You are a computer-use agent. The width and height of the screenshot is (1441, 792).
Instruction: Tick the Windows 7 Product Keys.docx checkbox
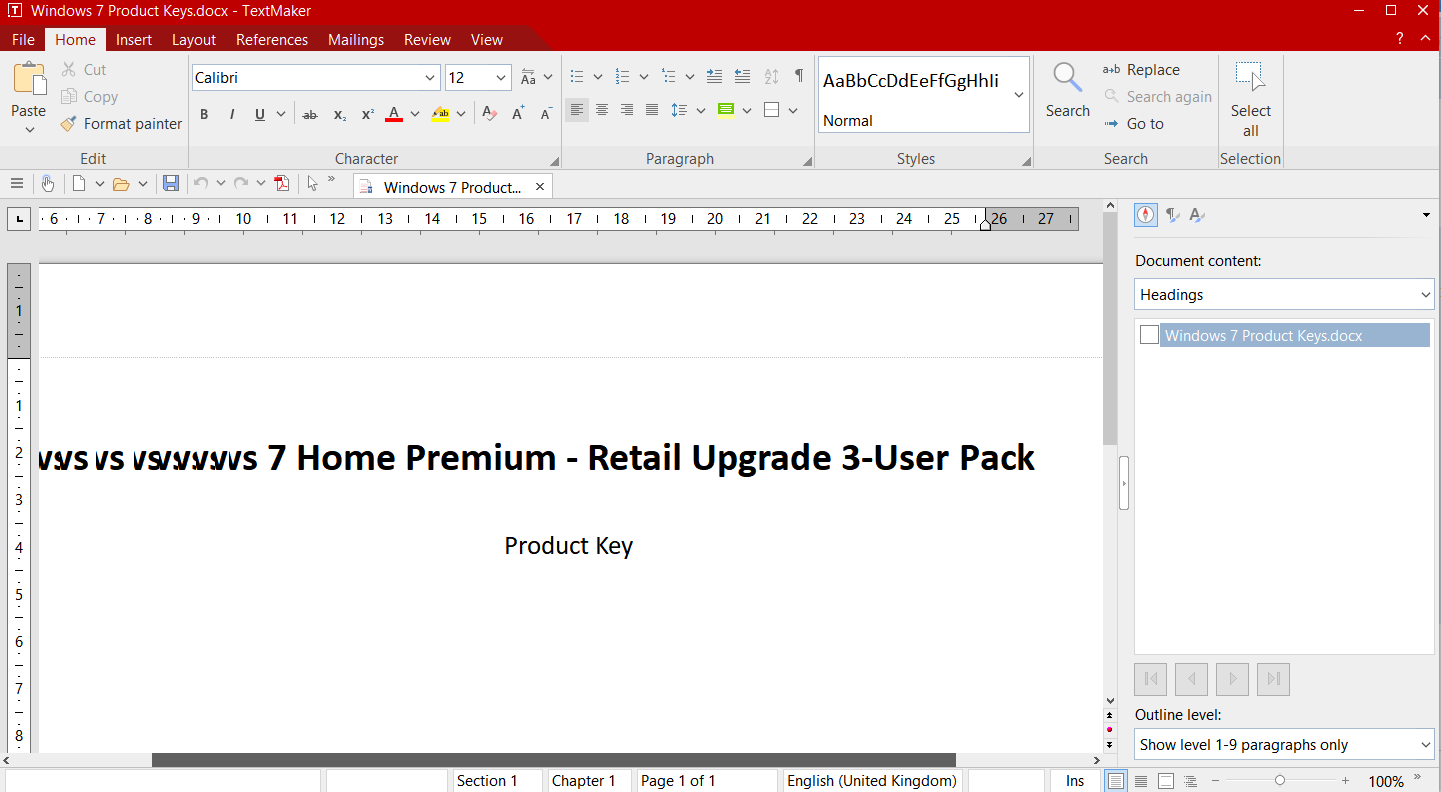click(1149, 335)
